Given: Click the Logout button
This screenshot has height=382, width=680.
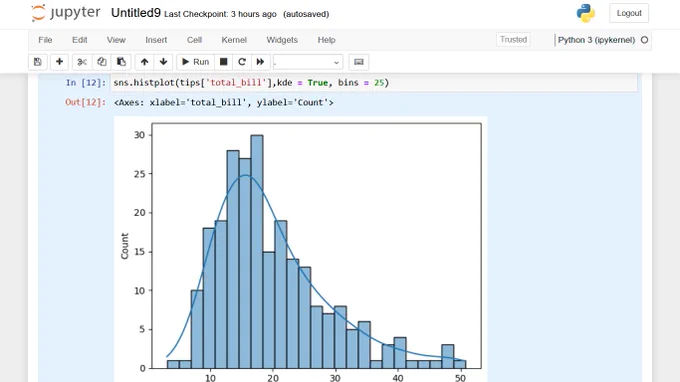Looking at the screenshot, I should coord(629,13).
